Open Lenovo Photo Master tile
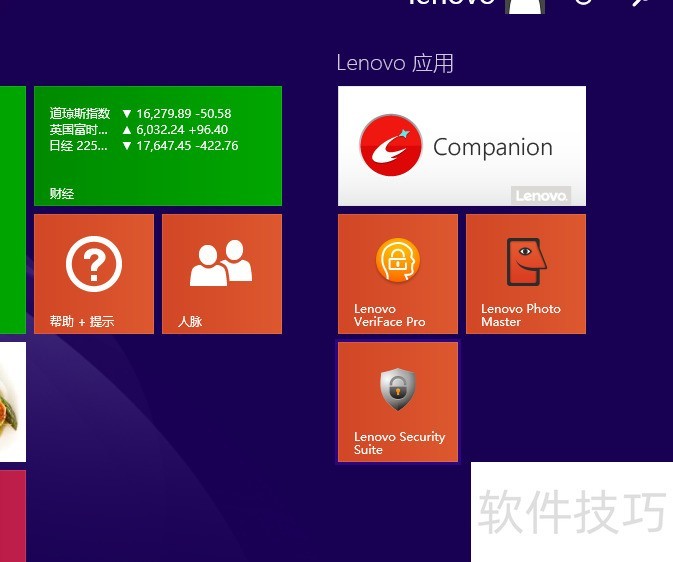This screenshot has width=673, height=562. click(x=526, y=274)
